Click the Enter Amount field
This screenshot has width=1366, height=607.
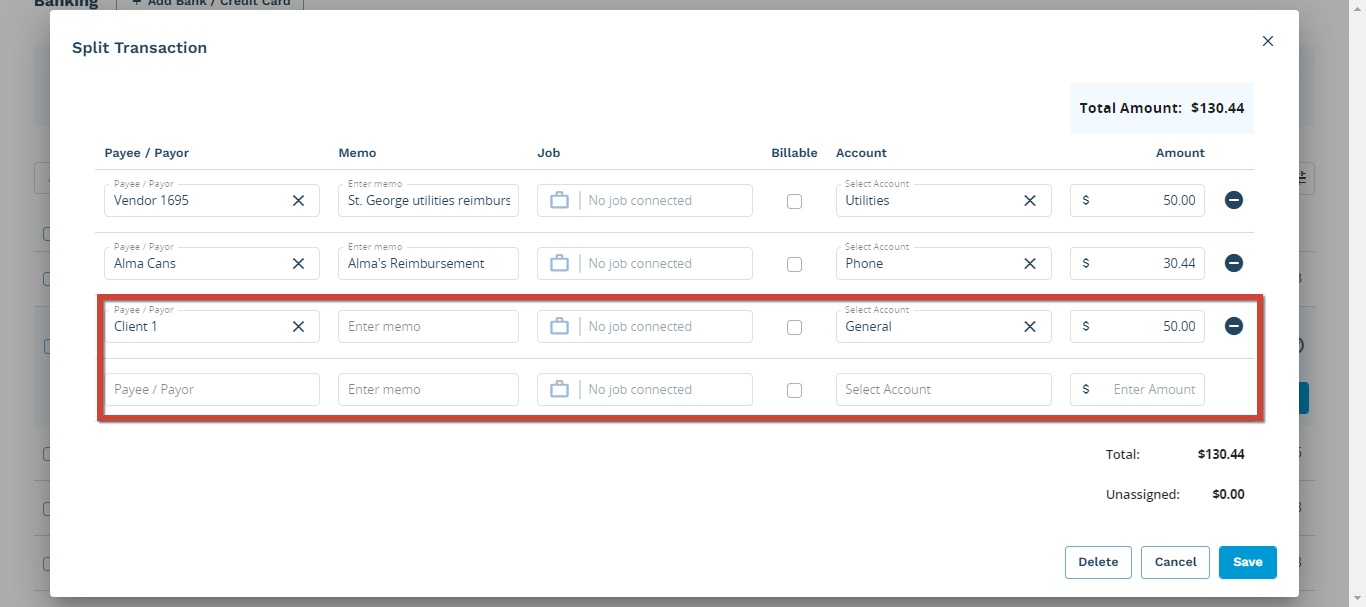coord(1137,389)
